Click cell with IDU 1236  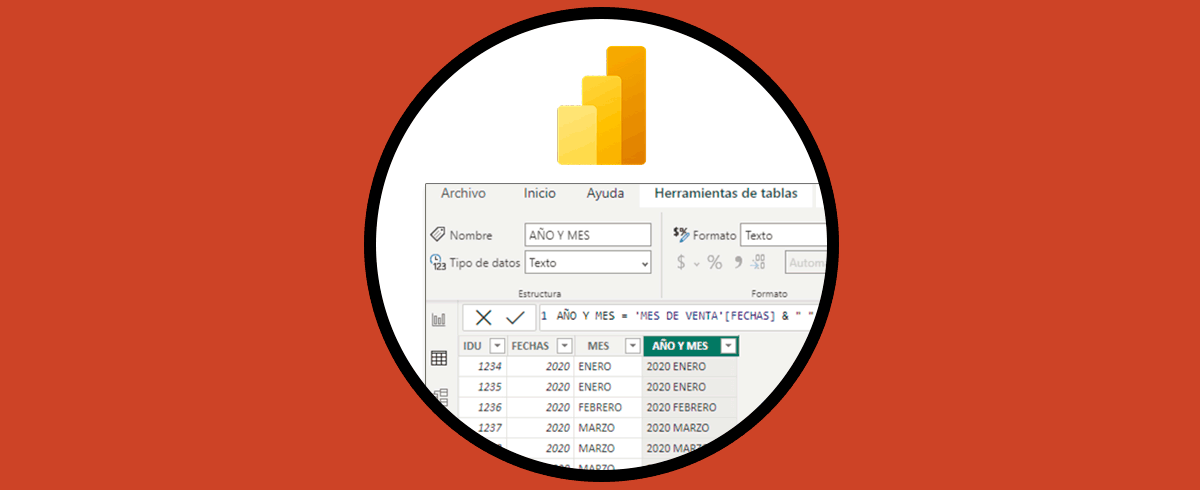tap(483, 407)
